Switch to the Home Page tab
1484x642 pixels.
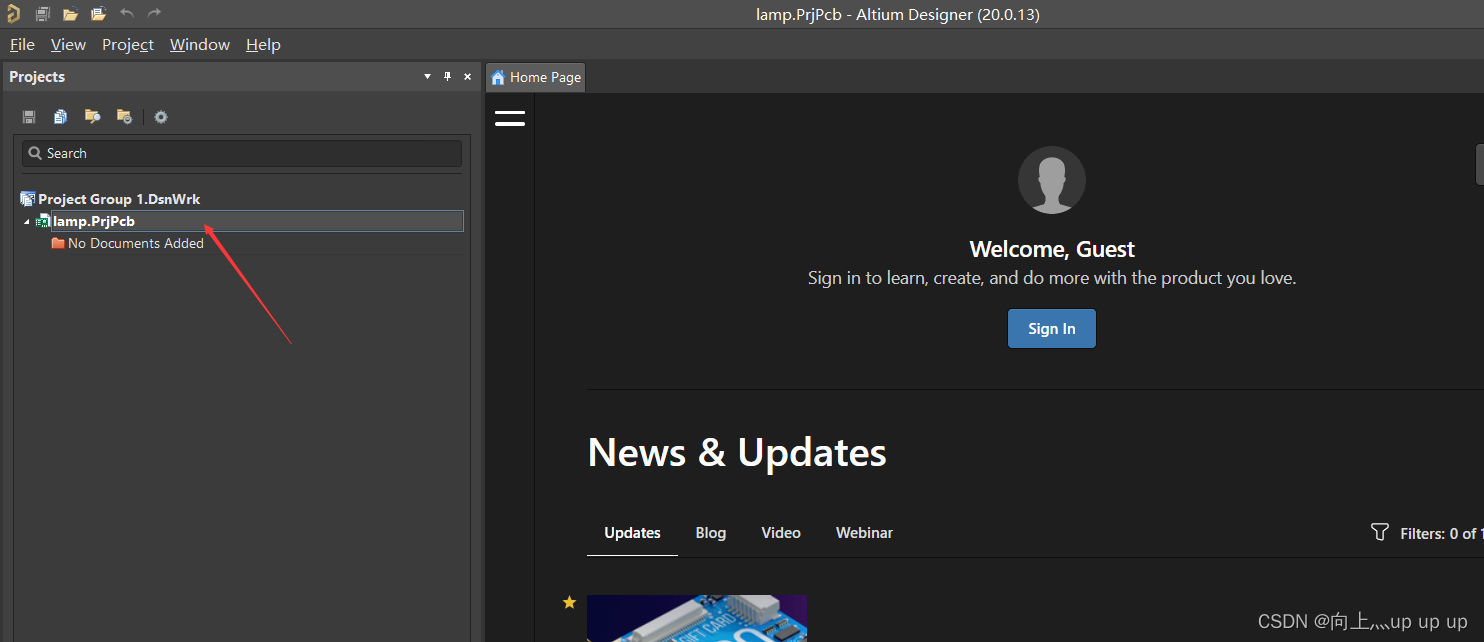(535, 77)
